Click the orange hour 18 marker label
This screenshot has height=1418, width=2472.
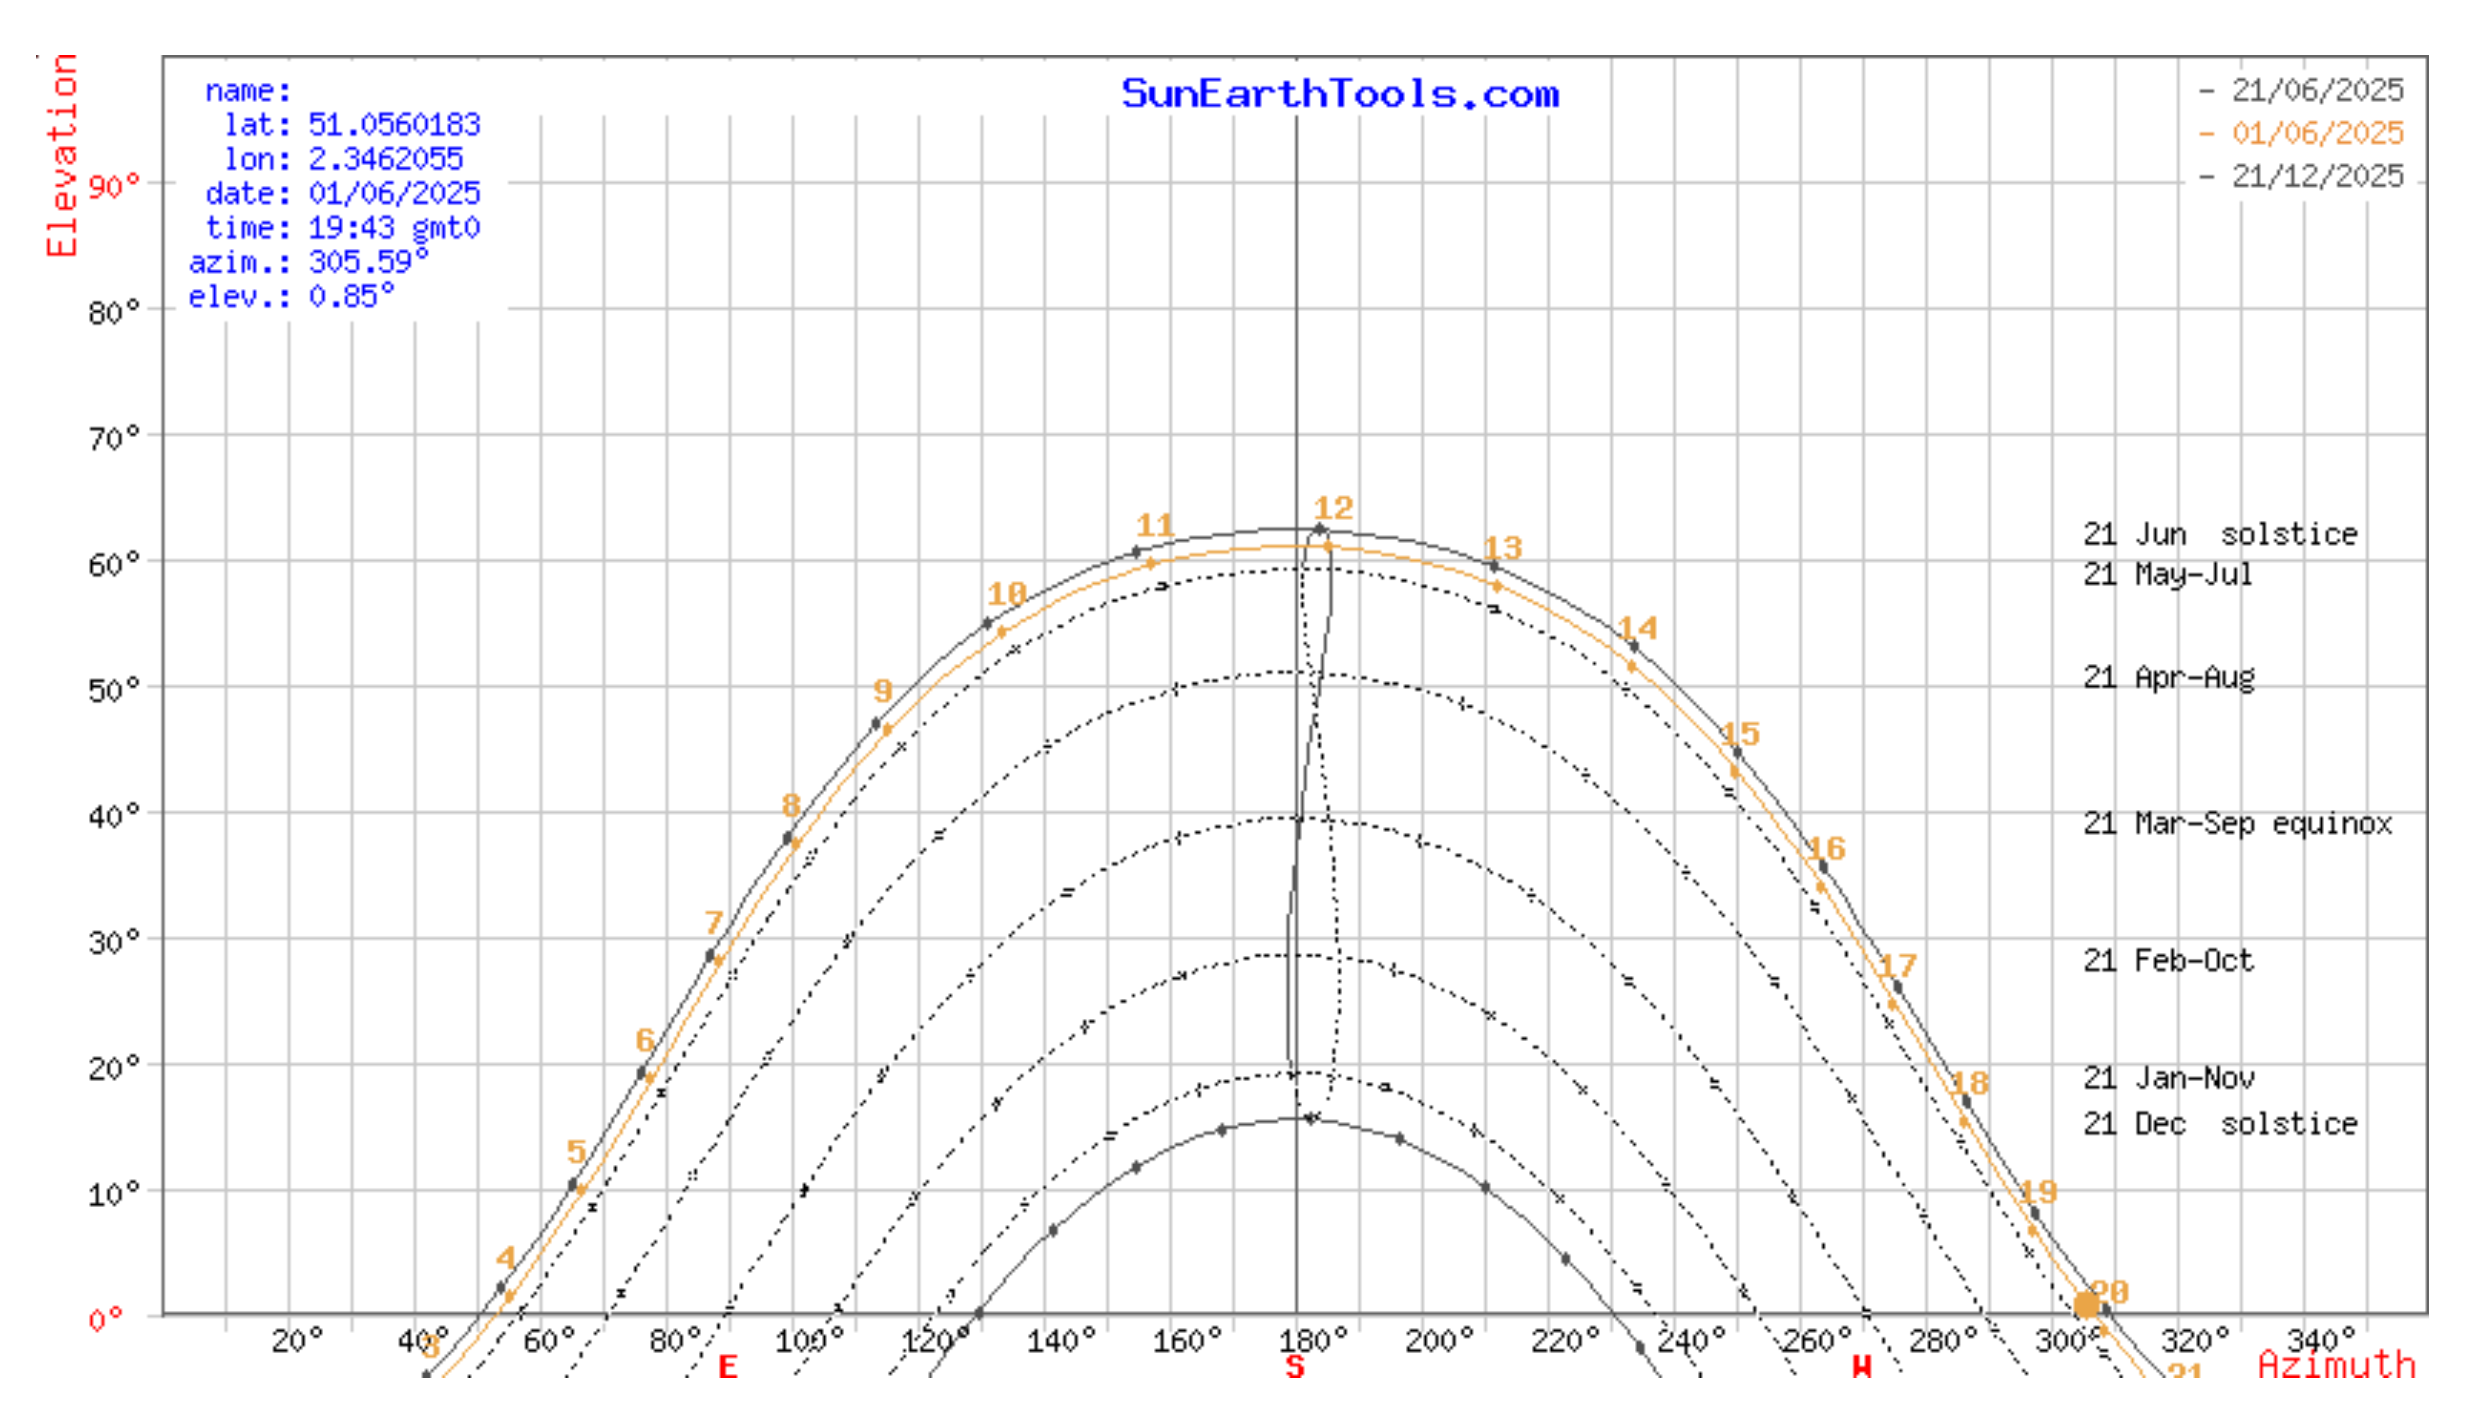tap(1970, 1083)
